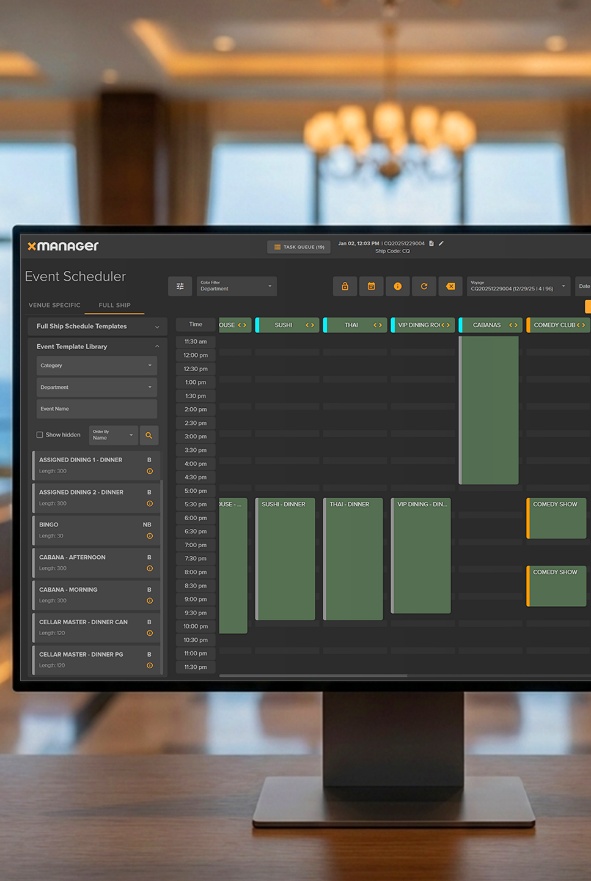Click clock icon on Cabana - Afternoon template
This screenshot has height=881, width=591.
(149, 568)
